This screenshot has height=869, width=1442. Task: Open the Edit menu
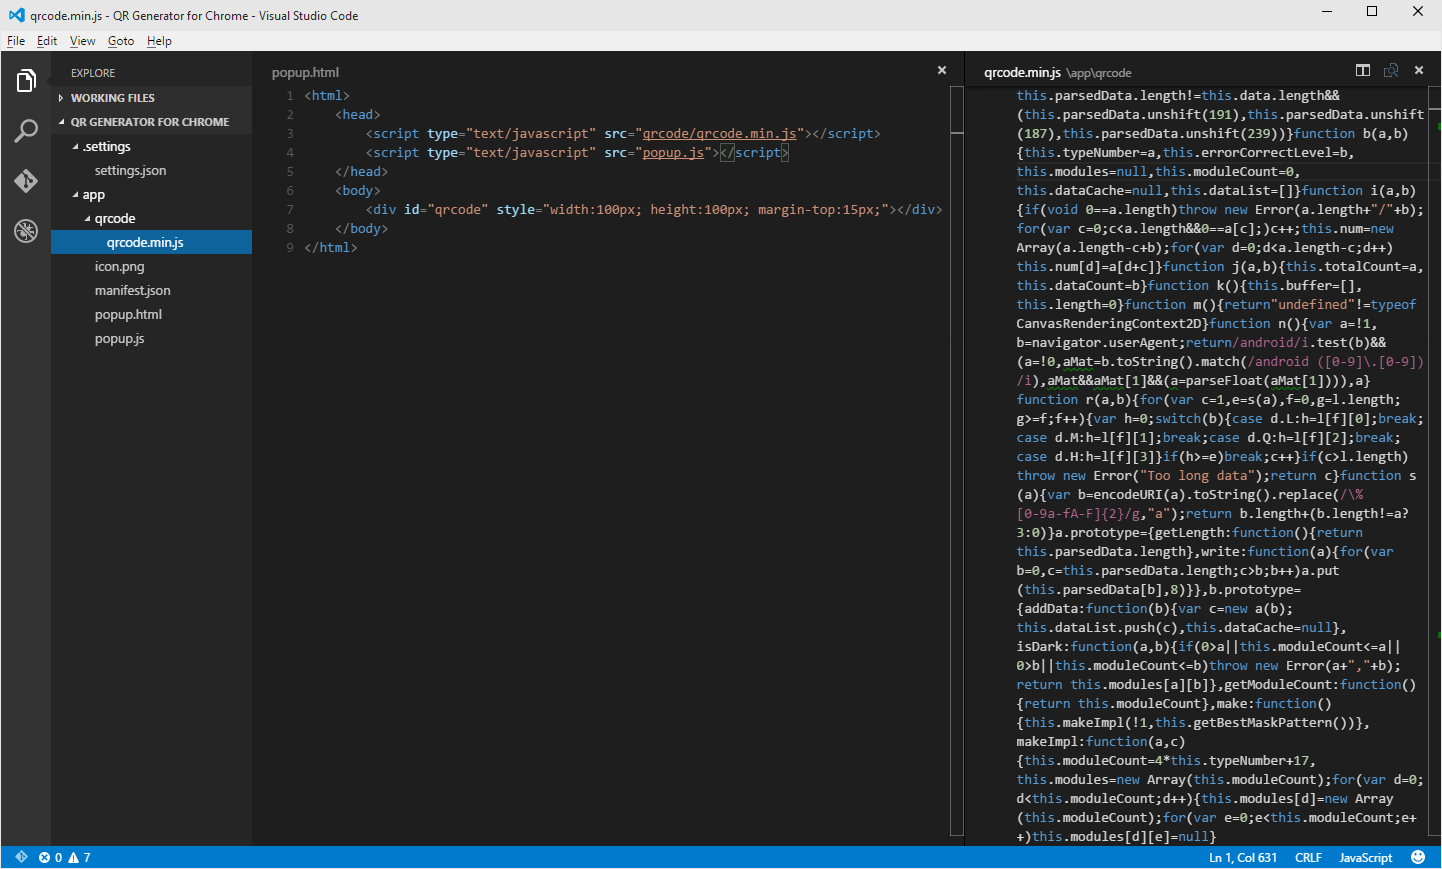coord(47,41)
